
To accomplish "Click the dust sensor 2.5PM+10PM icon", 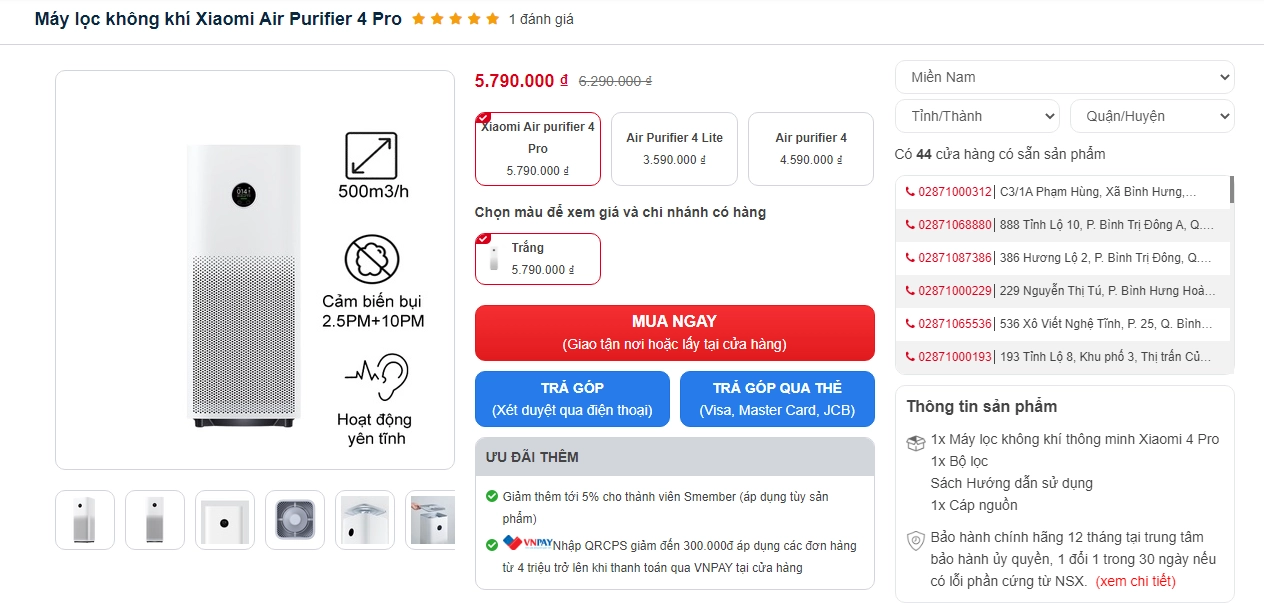I will coord(372,260).
